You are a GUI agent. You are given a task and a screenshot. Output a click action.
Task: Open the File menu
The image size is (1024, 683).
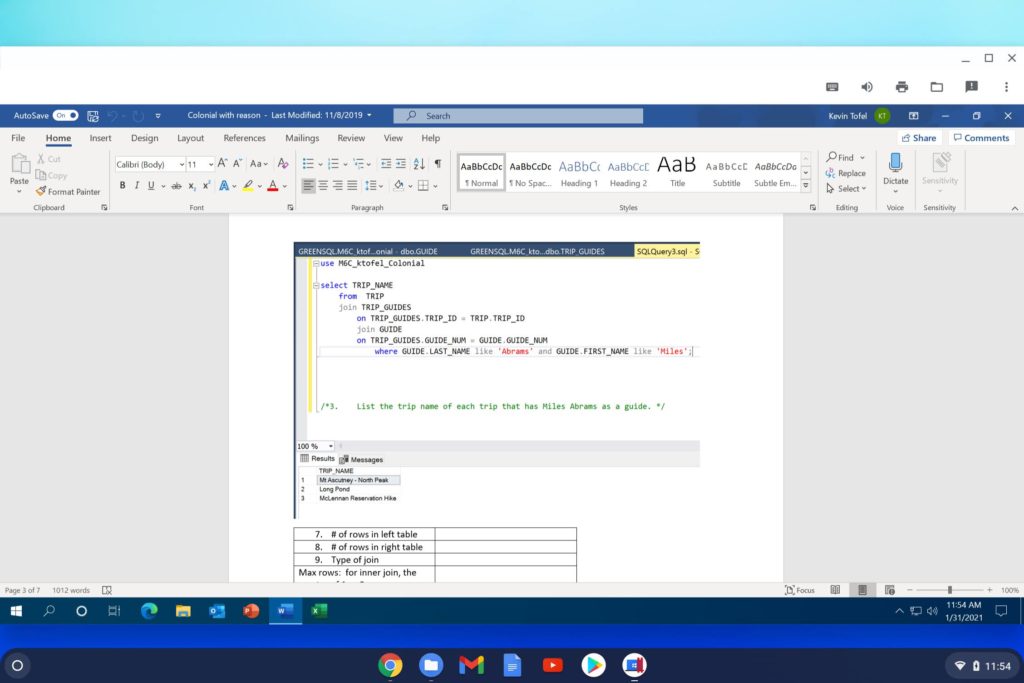coord(18,138)
